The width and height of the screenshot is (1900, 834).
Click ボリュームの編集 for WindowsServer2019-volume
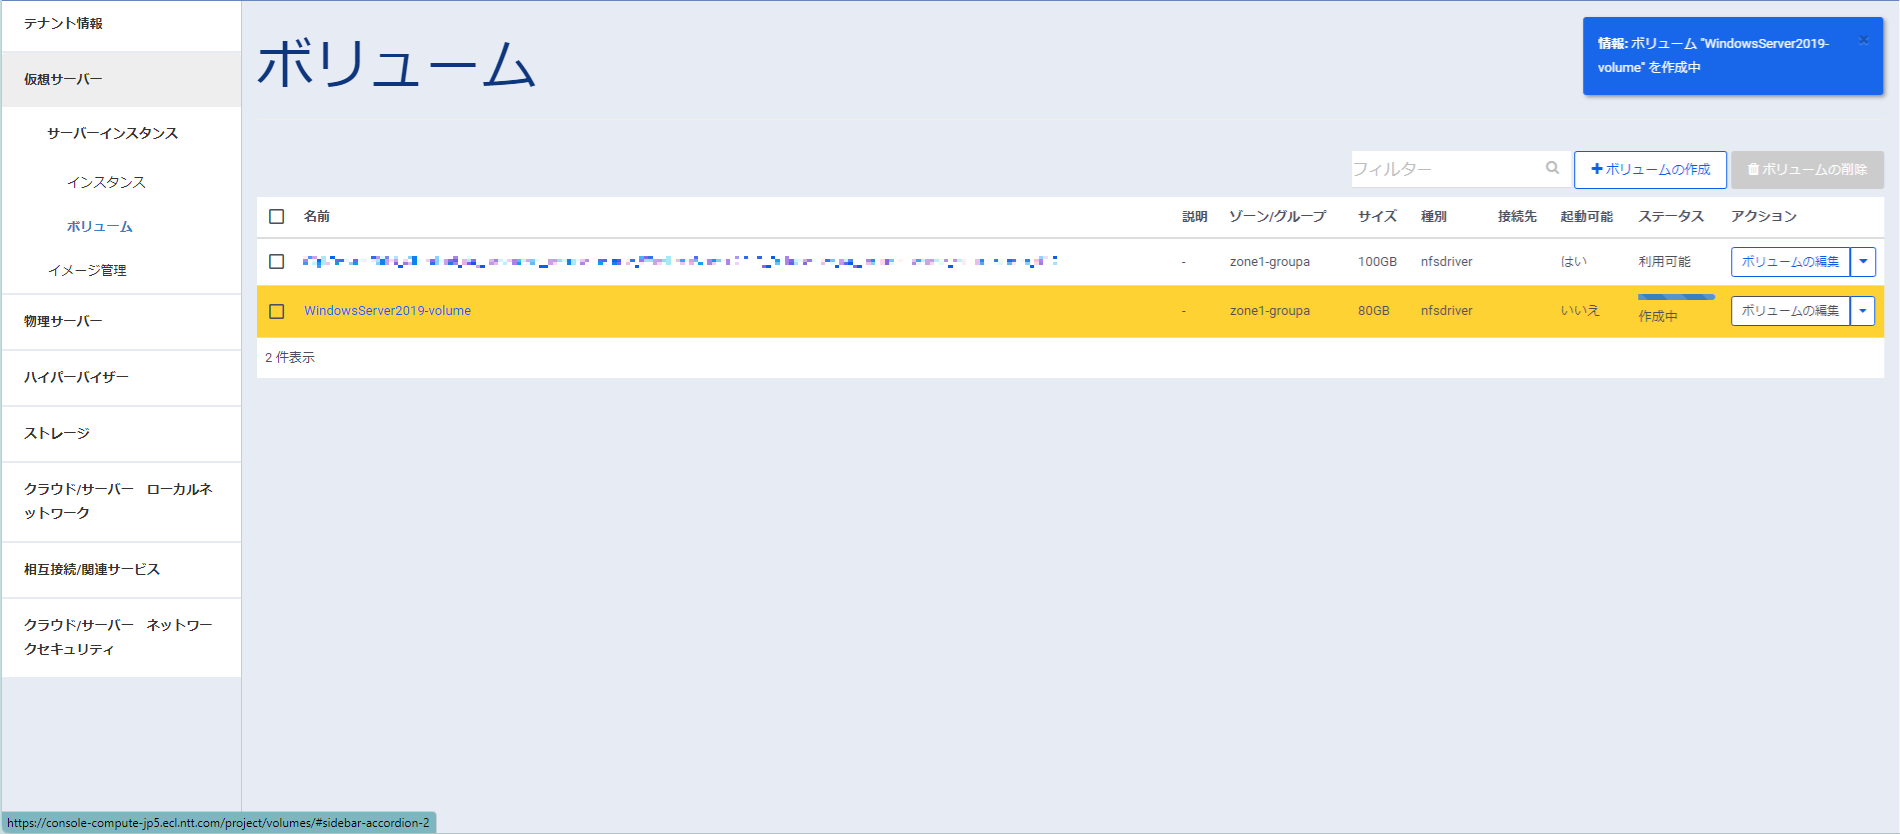click(1790, 311)
